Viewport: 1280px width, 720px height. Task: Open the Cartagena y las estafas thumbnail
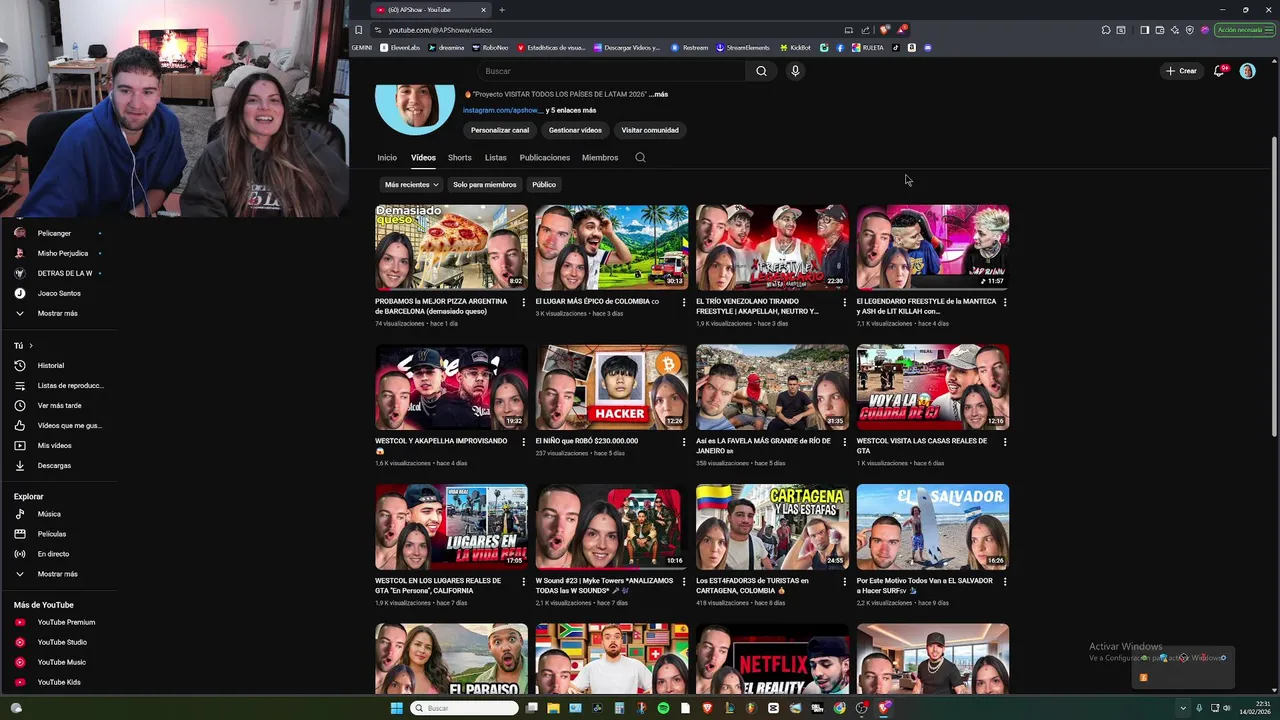[772, 527]
